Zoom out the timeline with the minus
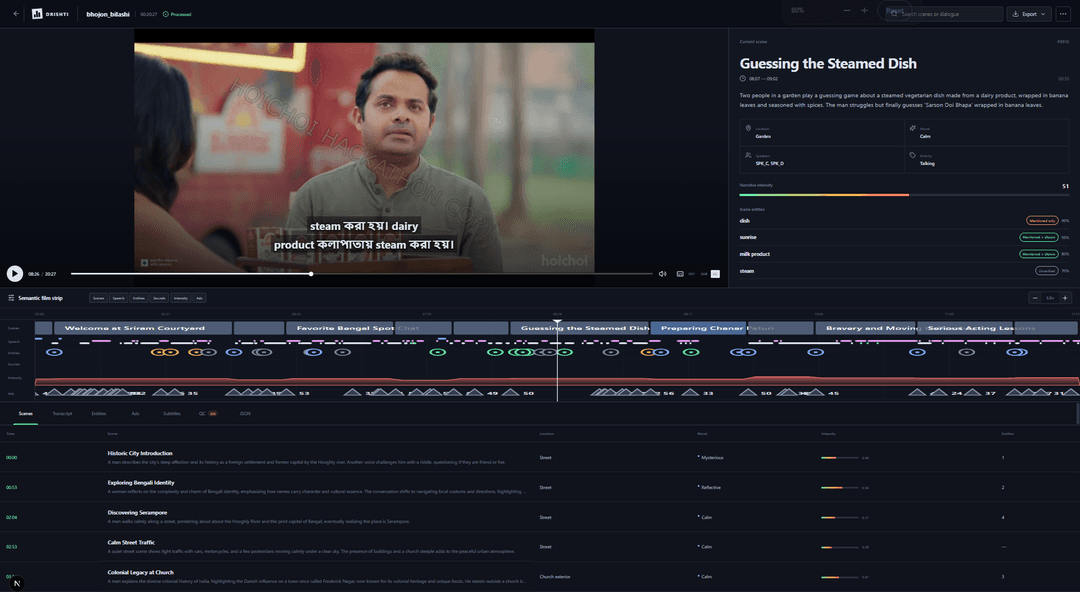Screen dimensions: 1080x592 1035,298
